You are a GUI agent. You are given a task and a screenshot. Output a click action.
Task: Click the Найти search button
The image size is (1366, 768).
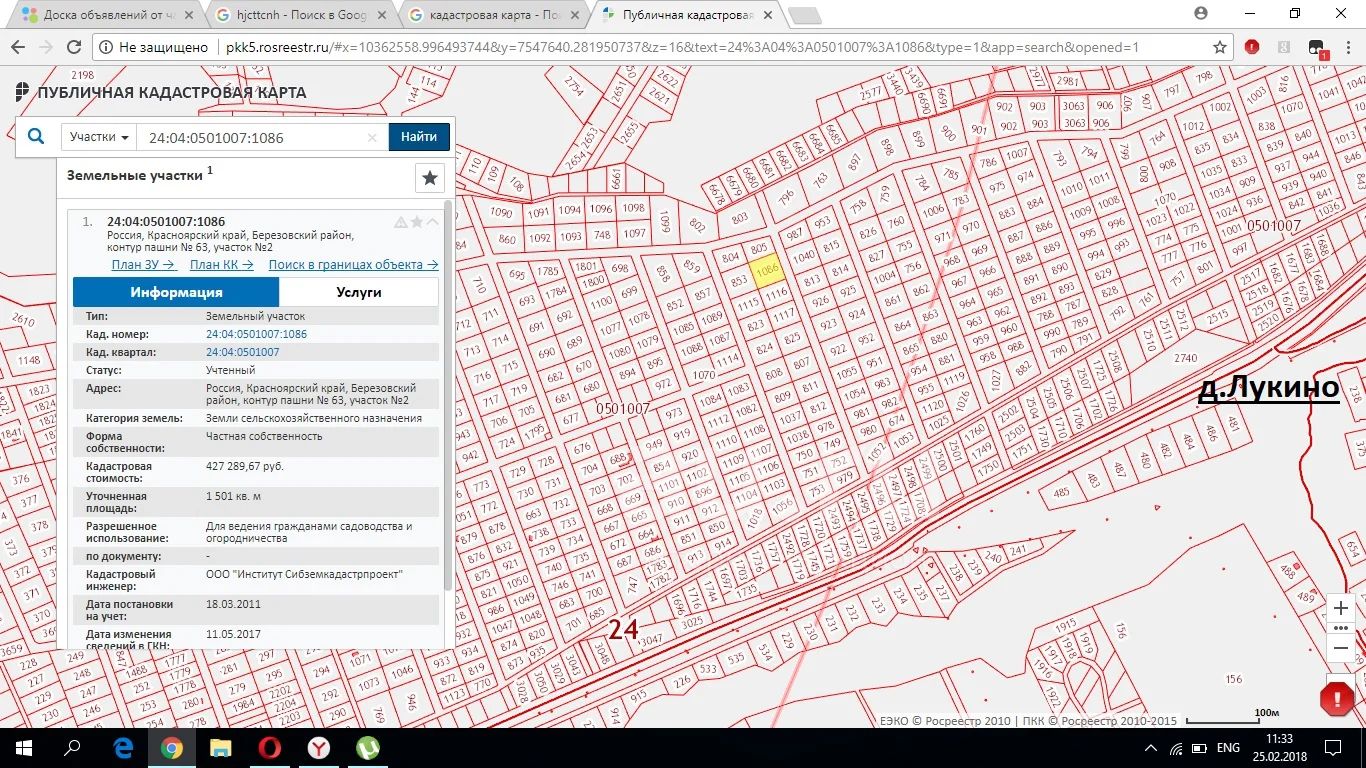[419, 137]
